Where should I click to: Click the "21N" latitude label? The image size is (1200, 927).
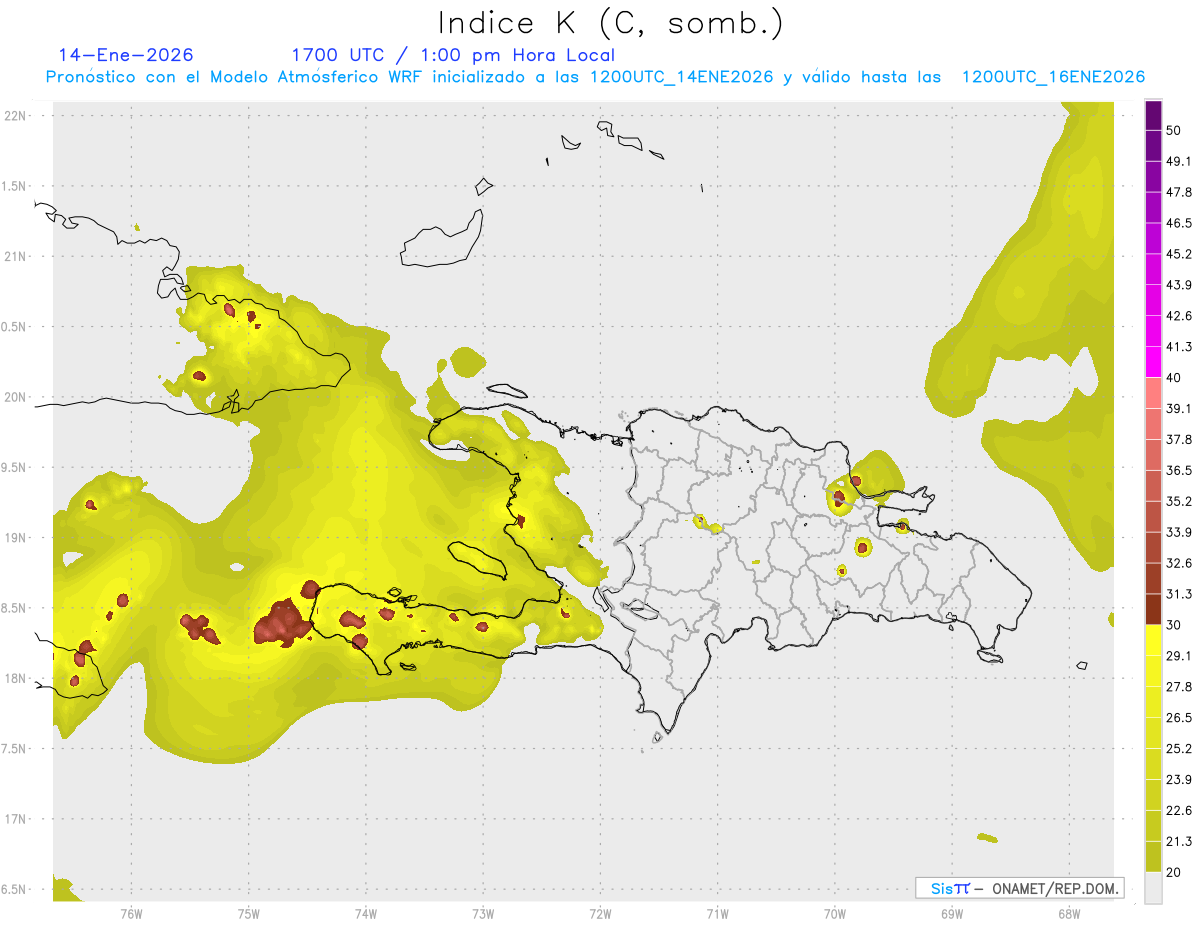(x=15, y=256)
